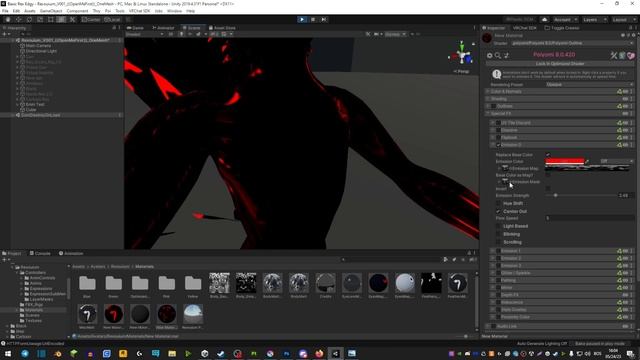The height and width of the screenshot is (360, 640).
Task: Switch to the Console tab
Action: tap(40, 253)
